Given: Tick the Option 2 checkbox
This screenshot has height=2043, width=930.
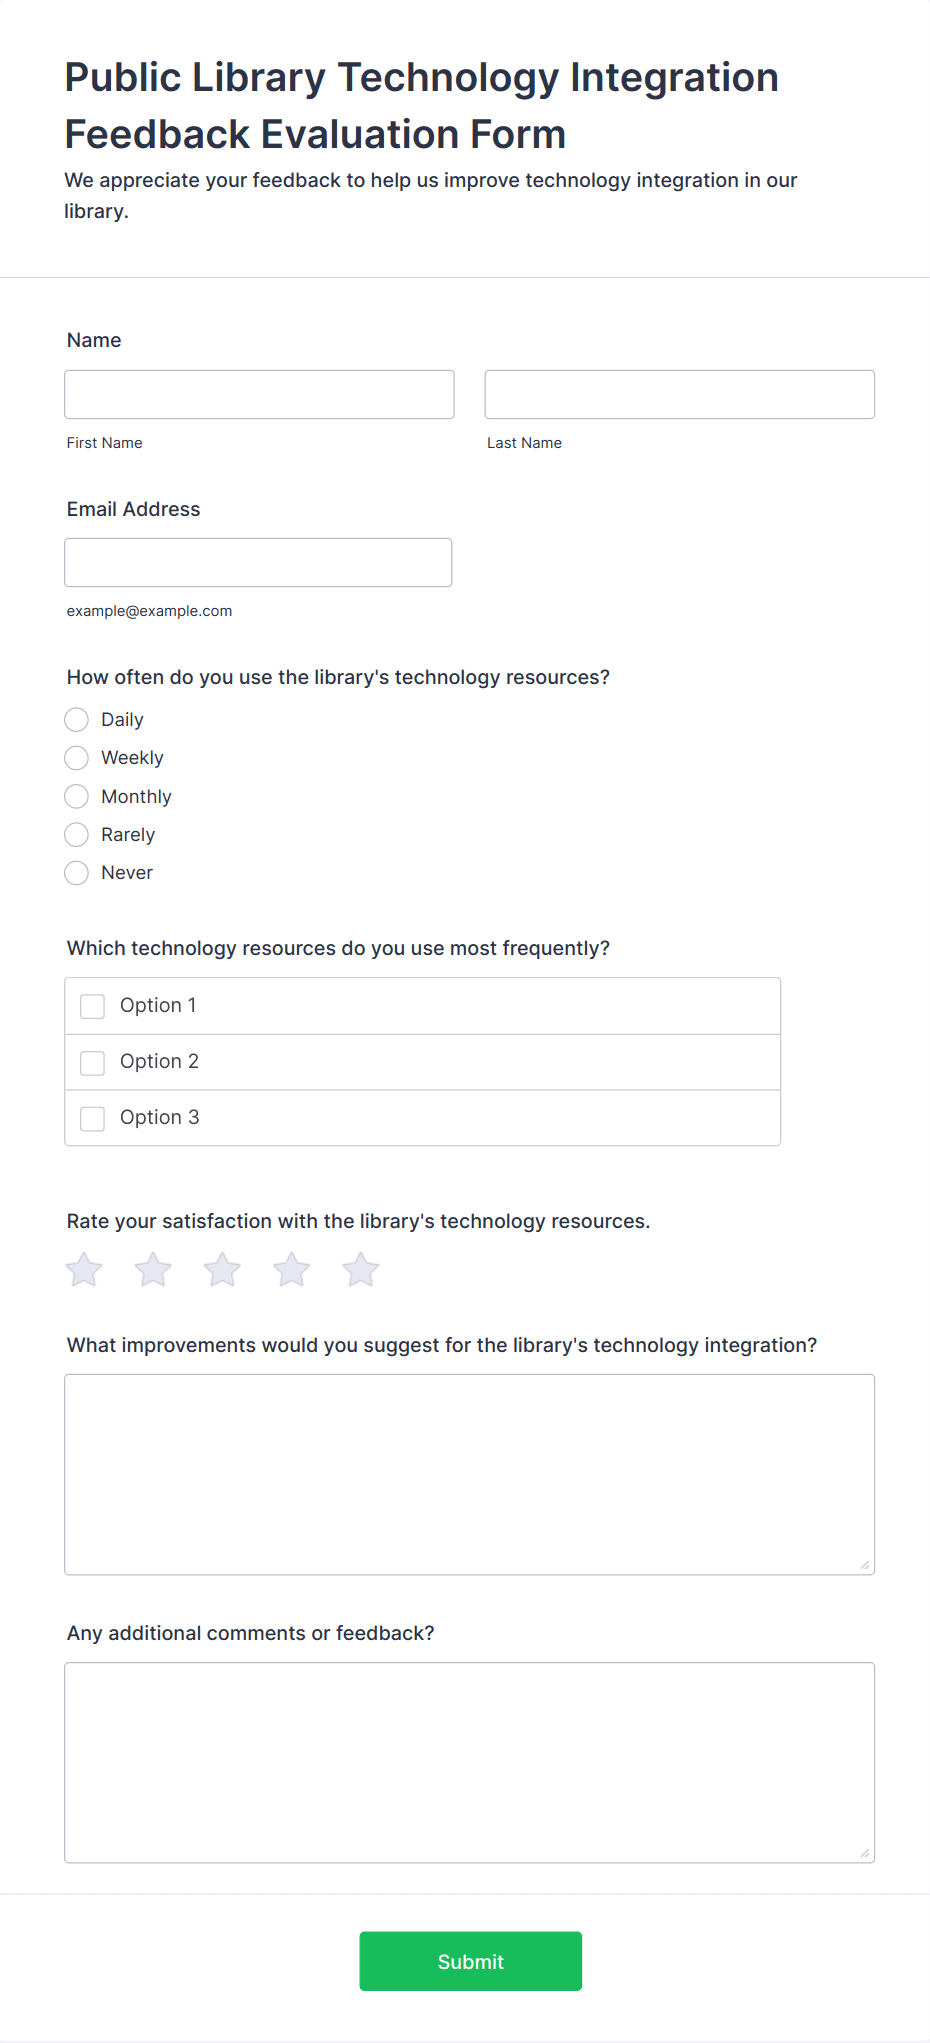Looking at the screenshot, I should pos(93,1062).
